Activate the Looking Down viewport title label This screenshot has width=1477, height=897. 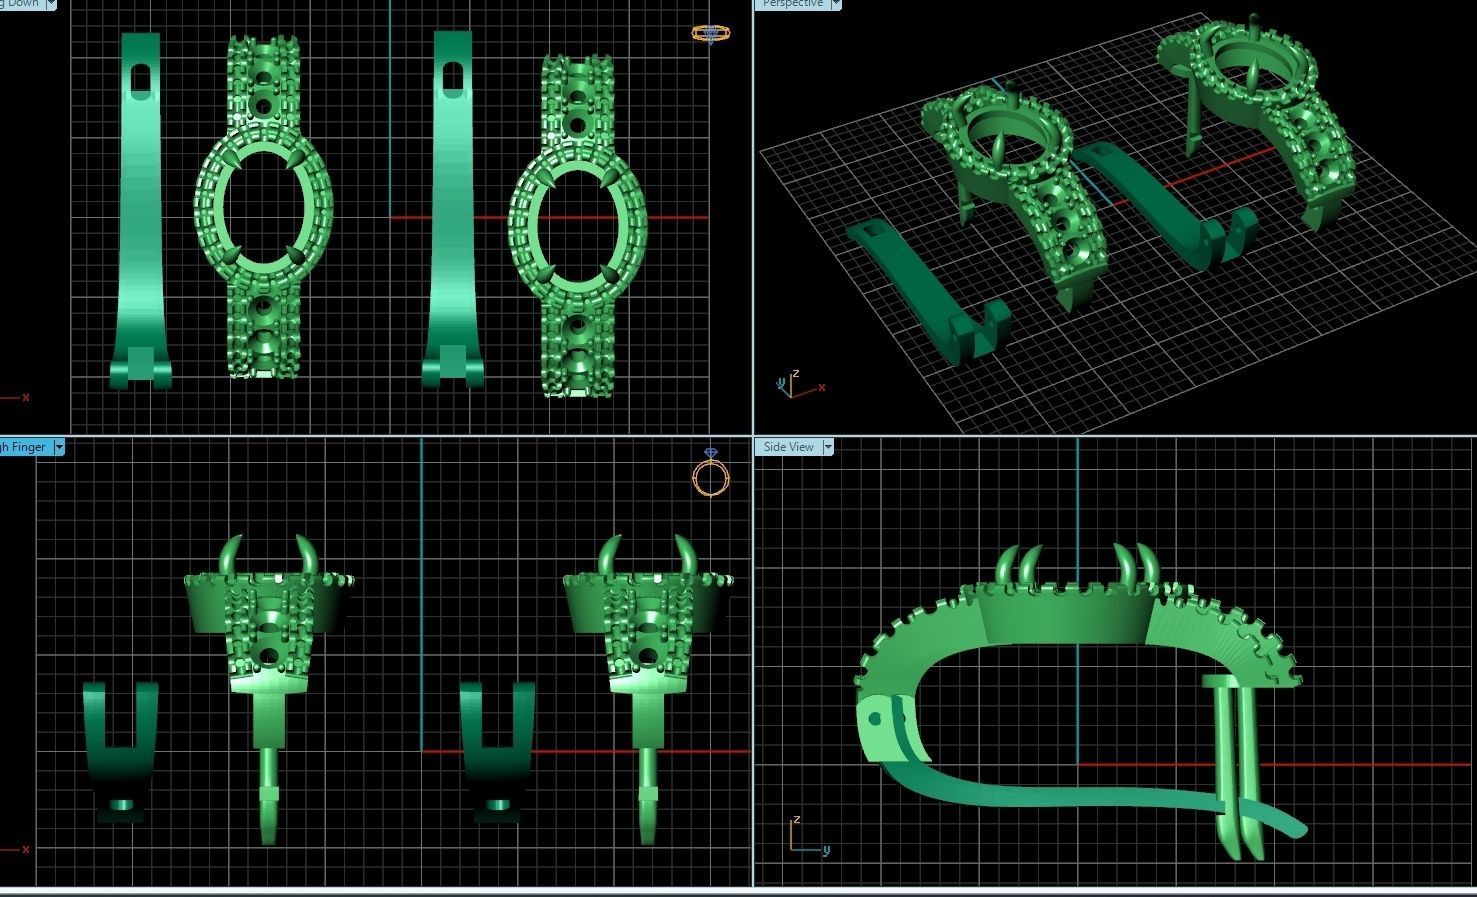click(x=20, y=4)
